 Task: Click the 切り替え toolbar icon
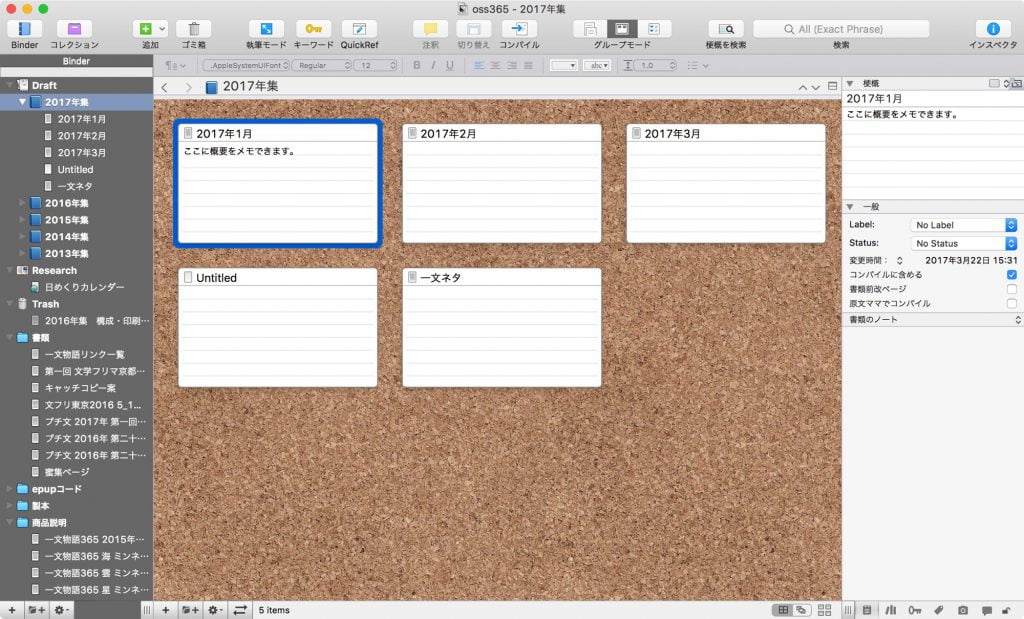(x=473, y=29)
